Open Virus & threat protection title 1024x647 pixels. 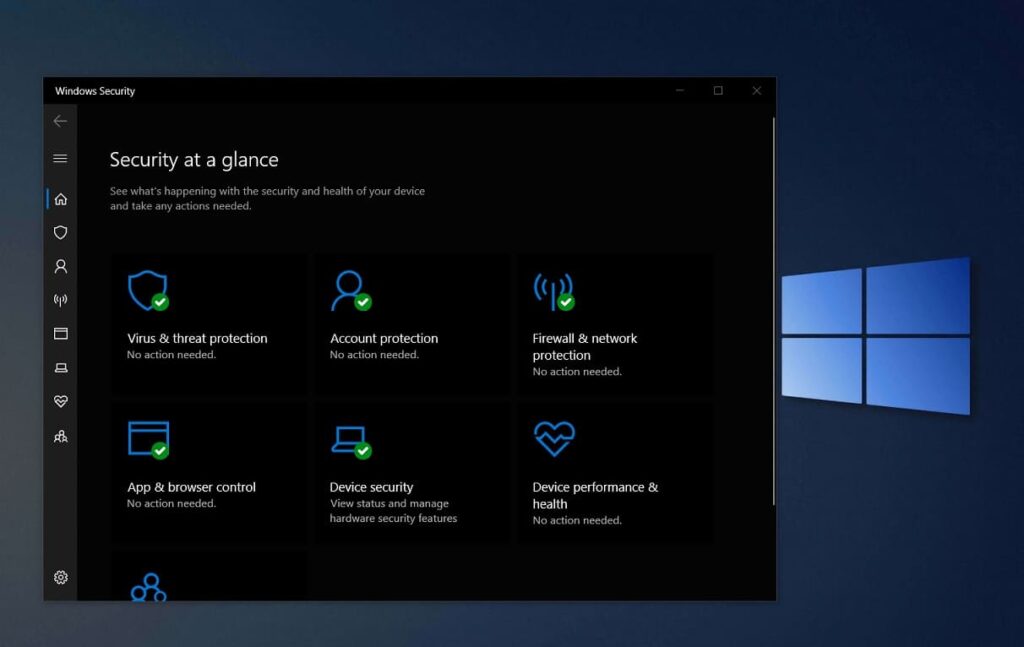pyautogui.click(x=197, y=338)
